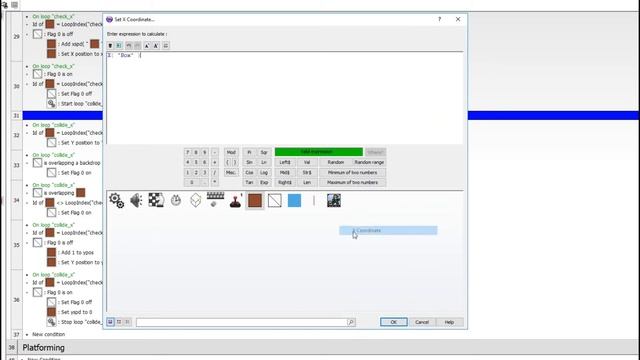This screenshot has height=360, width=640.
Task: Select the white diagonal-line object icon in dialog
Action: pyautogui.click(x=275, y=200)
